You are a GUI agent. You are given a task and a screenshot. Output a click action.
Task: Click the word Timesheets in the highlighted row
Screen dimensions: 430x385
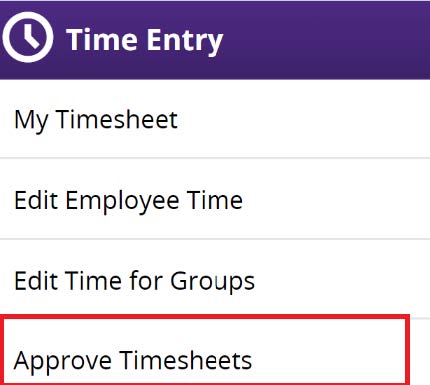coord(186,360)
